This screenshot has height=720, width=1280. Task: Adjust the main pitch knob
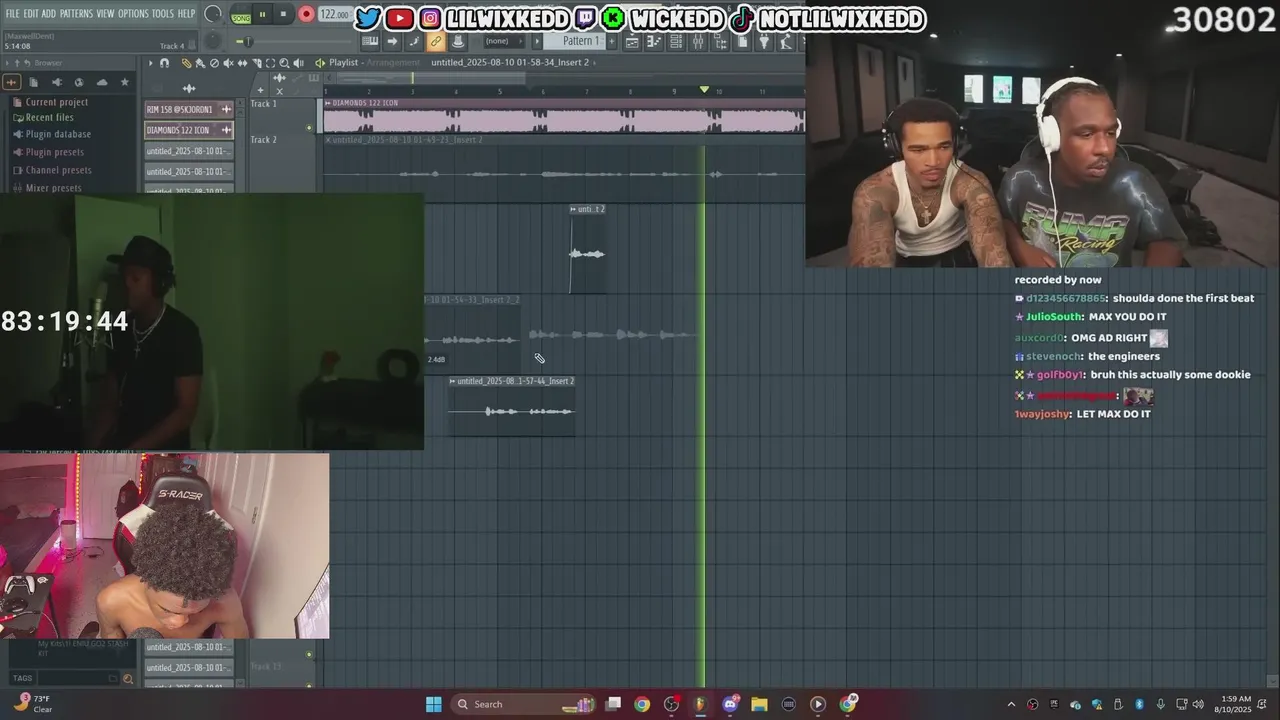(x=213, y=41)
